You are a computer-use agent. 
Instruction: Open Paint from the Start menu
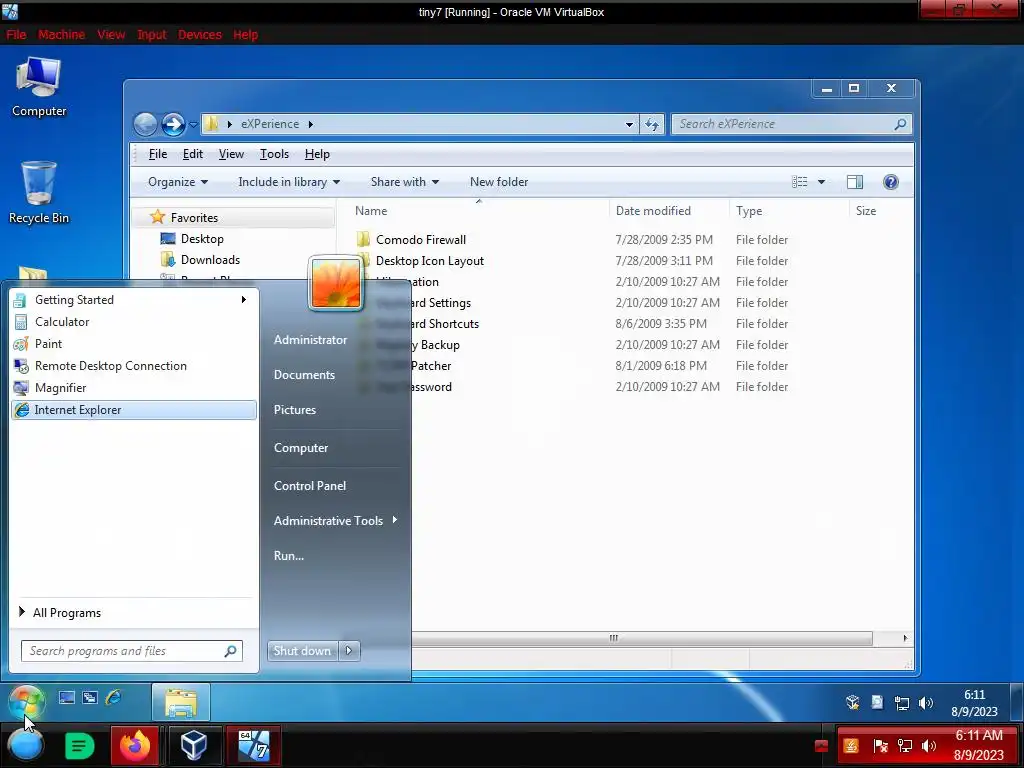click(134, 344)
